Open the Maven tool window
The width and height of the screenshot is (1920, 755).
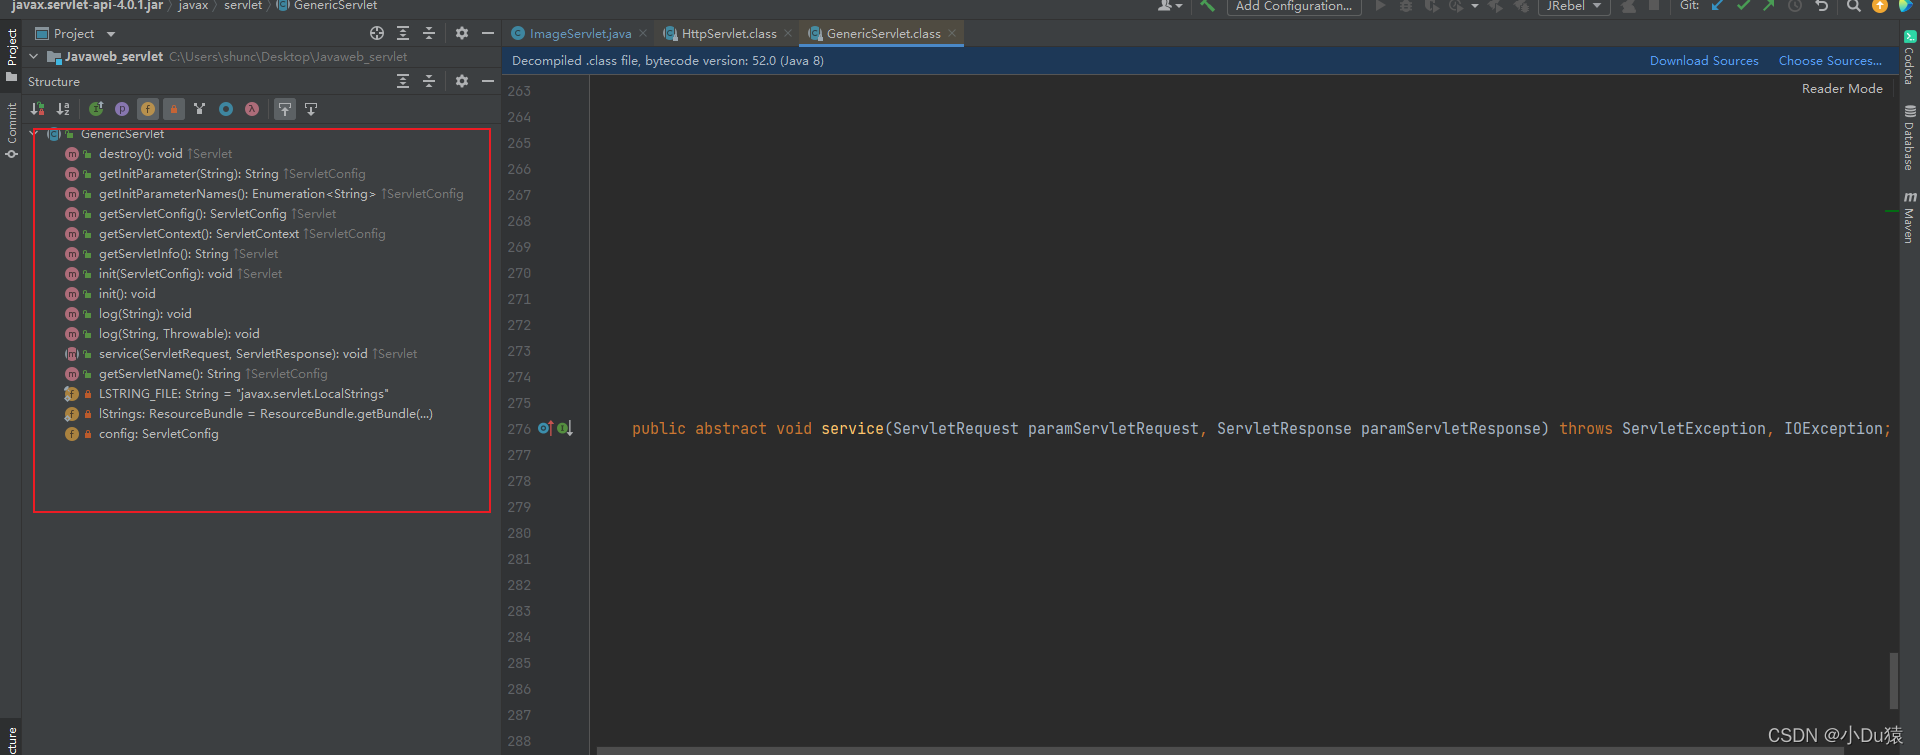pos(1909,217)
